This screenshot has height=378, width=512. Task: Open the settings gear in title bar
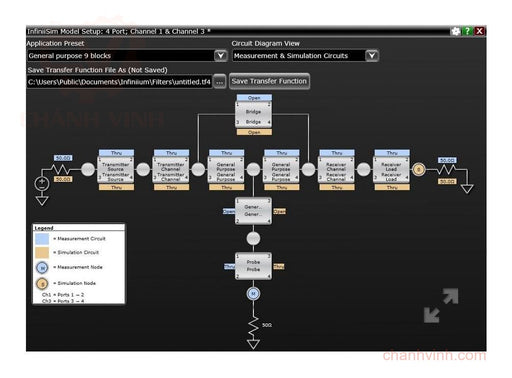point(456,31)
